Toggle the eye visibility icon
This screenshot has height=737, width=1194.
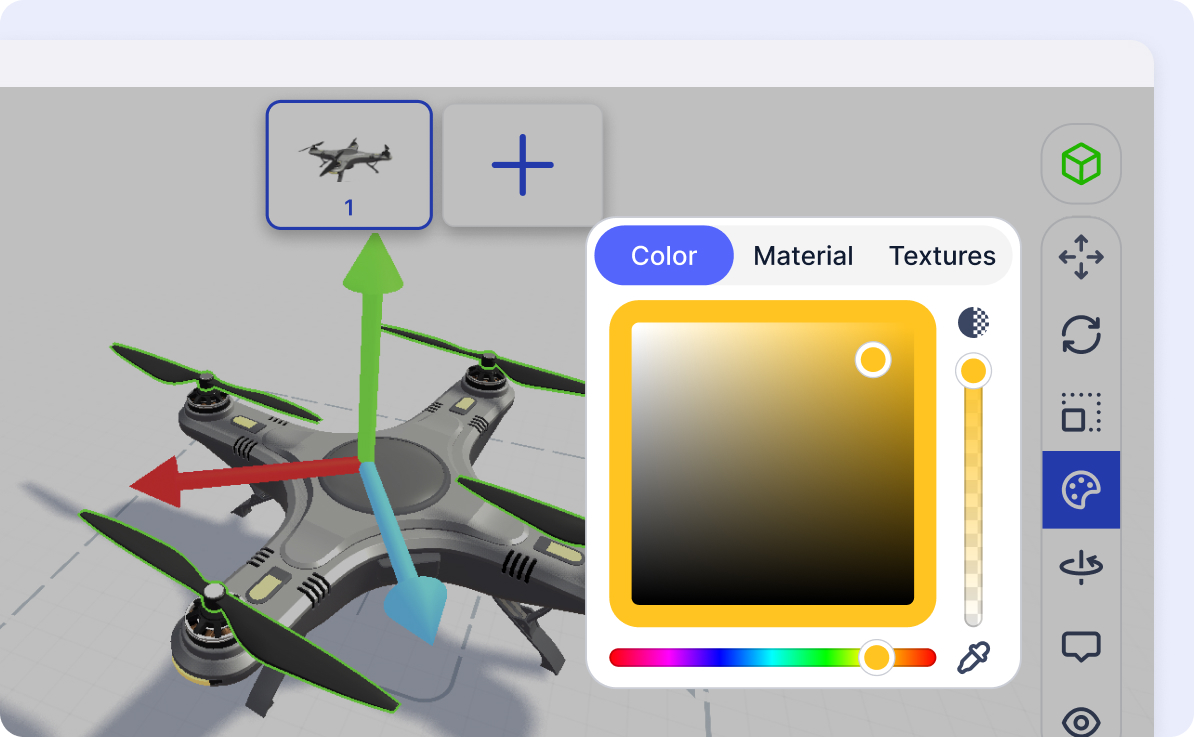(1081, 722)
